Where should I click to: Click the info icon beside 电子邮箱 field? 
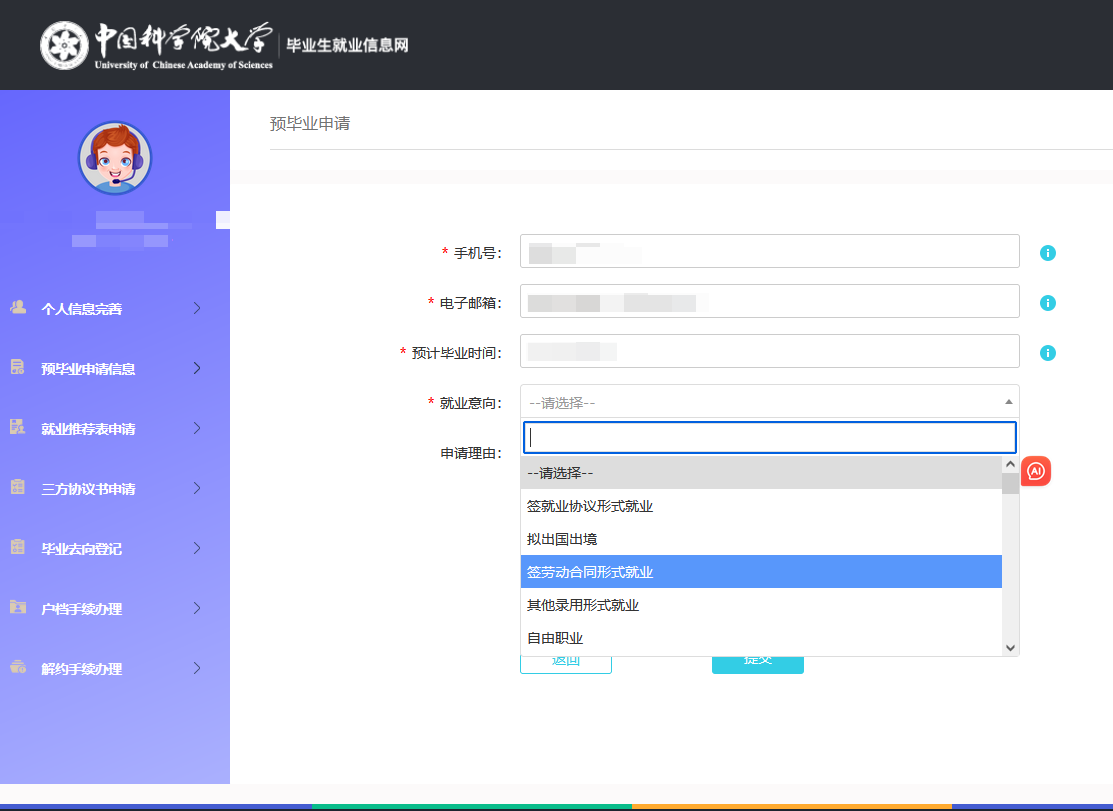pyautogui.click(x=1047, y=303)
